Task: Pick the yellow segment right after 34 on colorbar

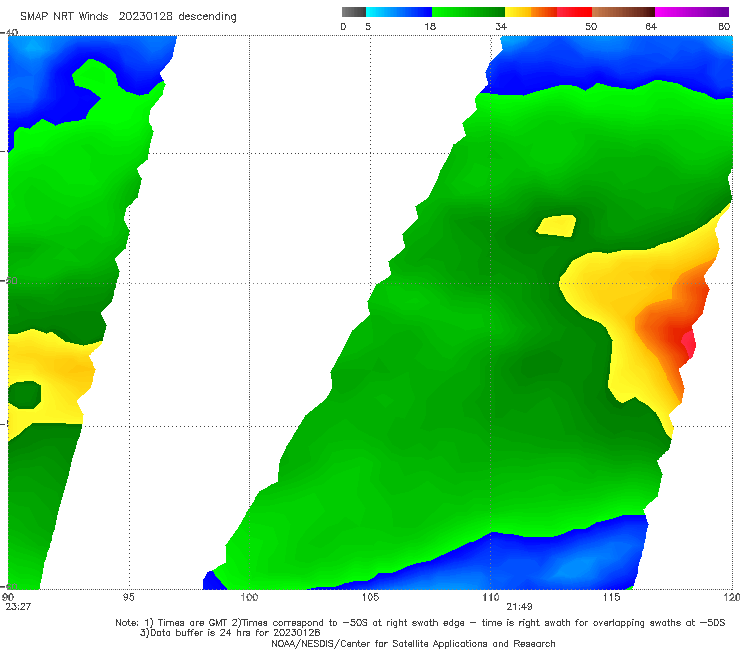Action: click(x=518, y=12)
